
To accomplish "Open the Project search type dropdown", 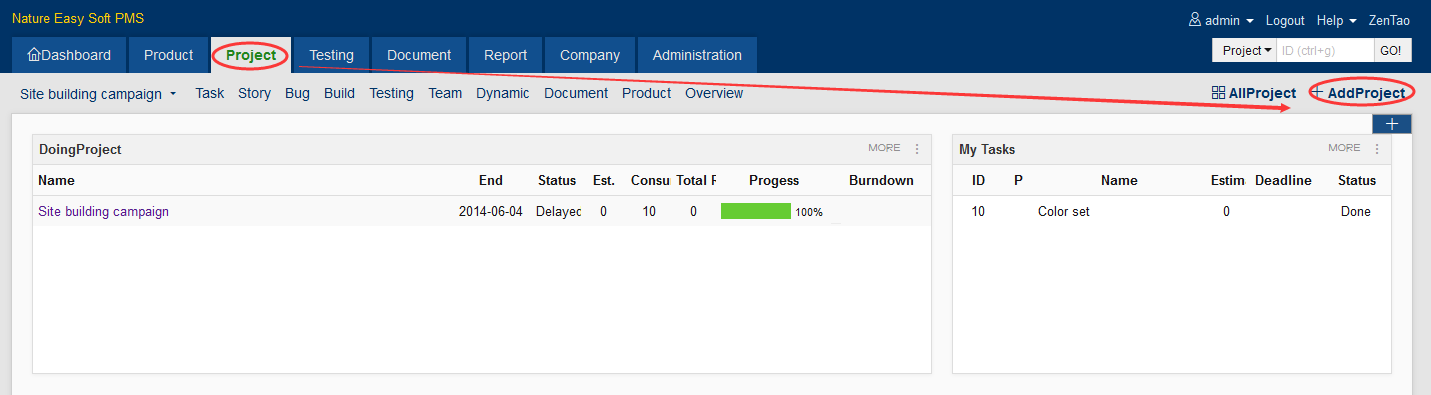I will (x=1244, y=50).
